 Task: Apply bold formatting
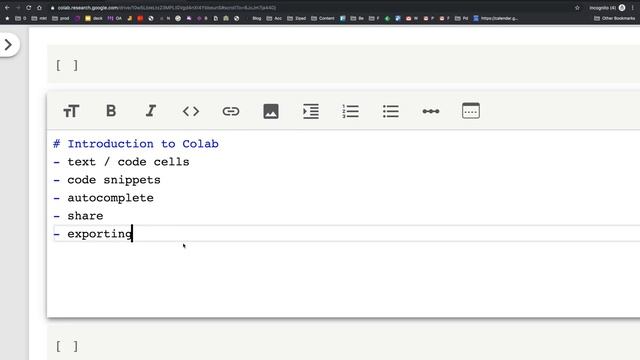[x=111, y=111]
